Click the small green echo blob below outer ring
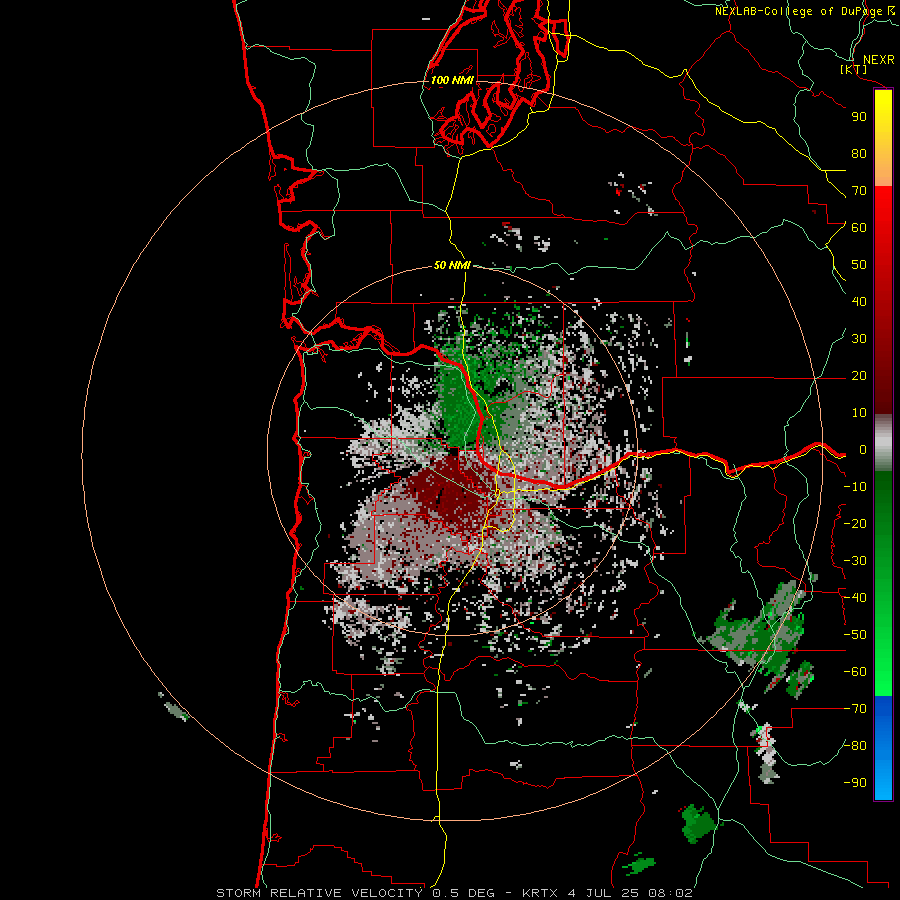The image size is (900, 900). 699,823
